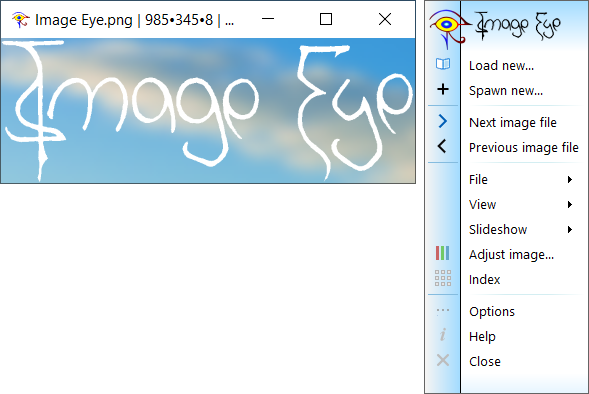Expand the File submenu arrow

point(570,180)
